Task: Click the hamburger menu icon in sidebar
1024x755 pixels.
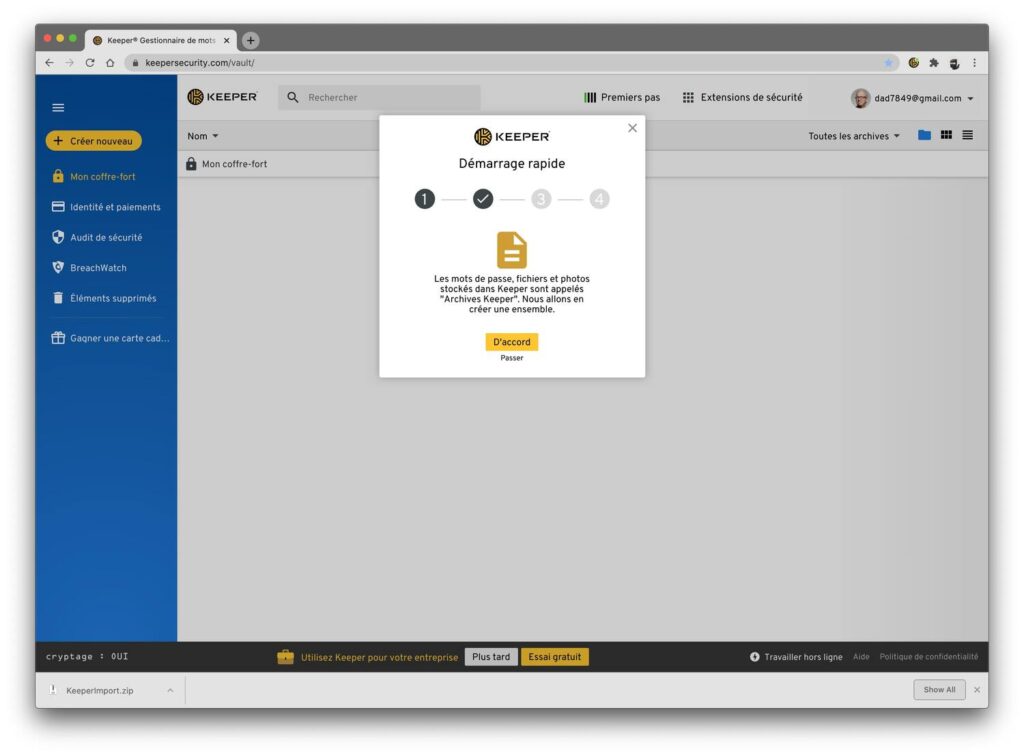Action: point(58,108)
